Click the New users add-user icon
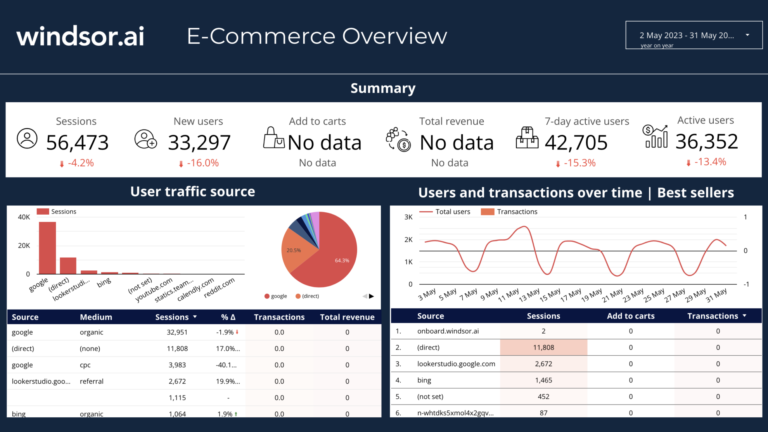768x432 pixels. [145, 139]
